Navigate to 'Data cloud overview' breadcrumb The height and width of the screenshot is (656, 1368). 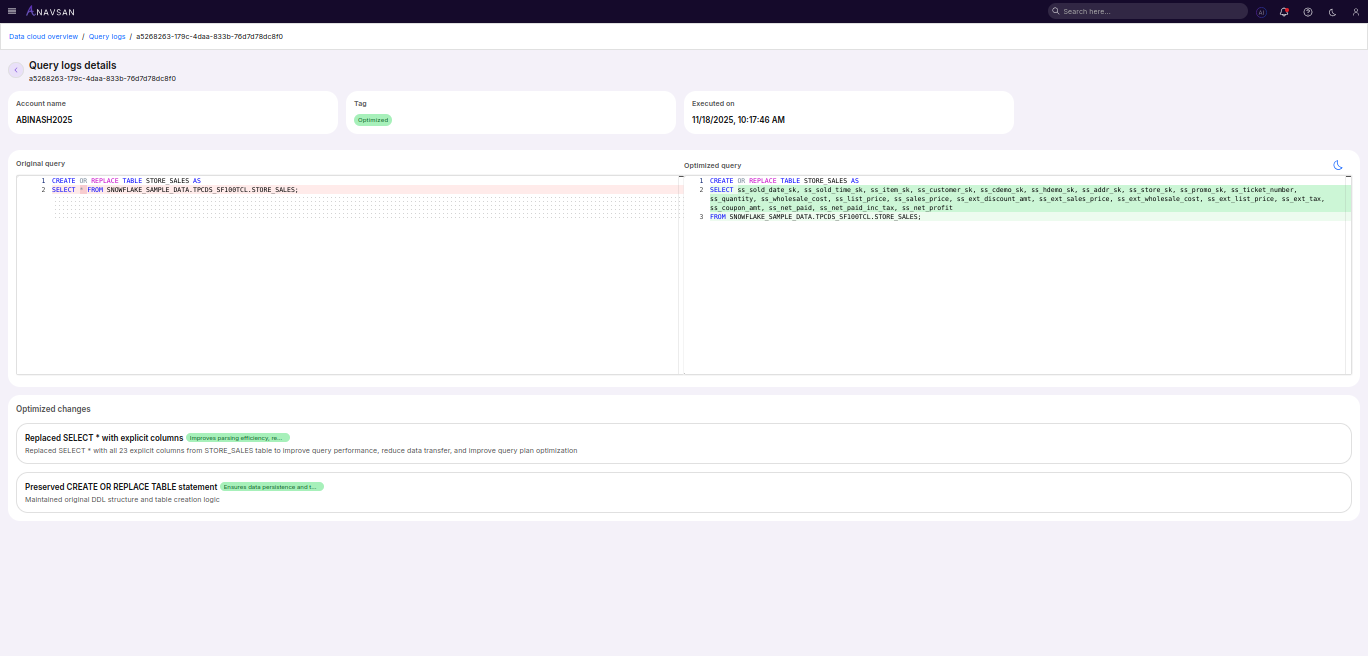(43, 36)
